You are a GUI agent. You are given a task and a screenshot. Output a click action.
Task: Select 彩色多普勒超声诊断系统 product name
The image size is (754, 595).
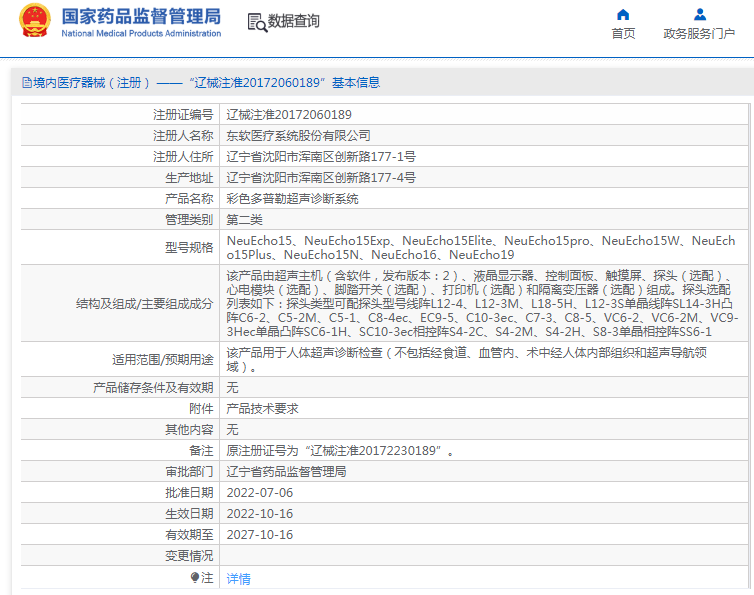292,199
